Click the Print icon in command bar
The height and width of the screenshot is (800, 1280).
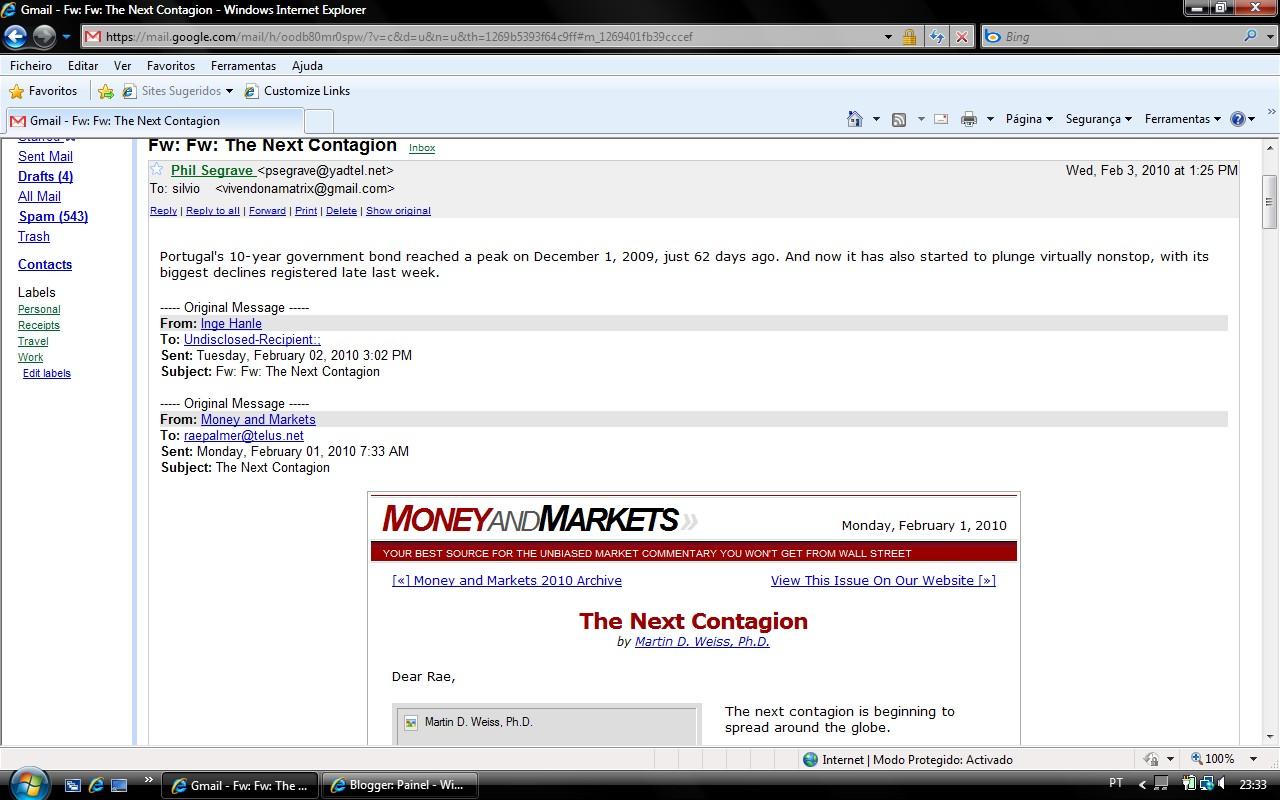[968, 119]
